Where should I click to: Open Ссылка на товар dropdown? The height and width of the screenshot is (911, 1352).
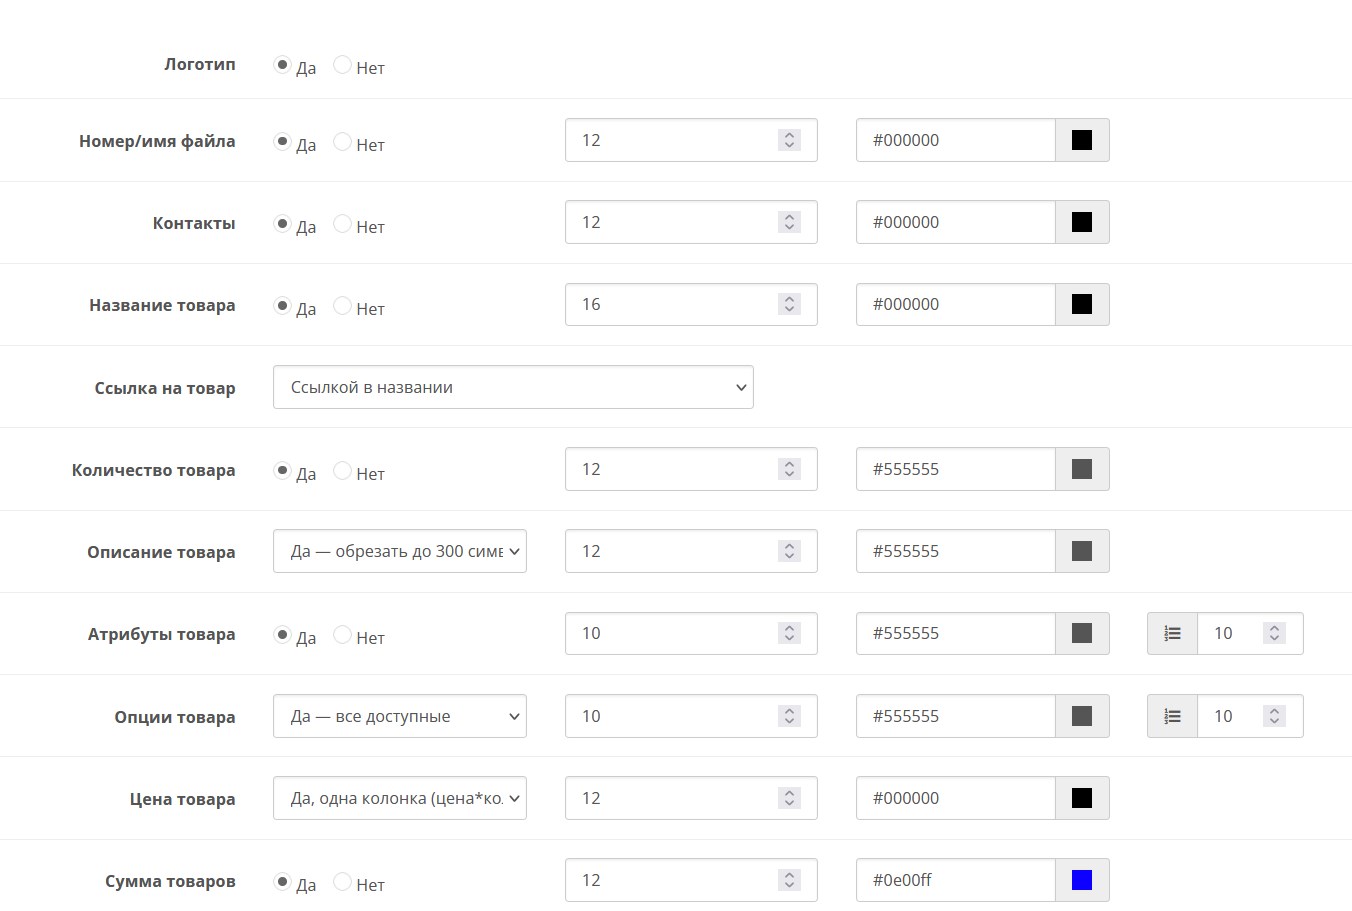pos(512,388)
